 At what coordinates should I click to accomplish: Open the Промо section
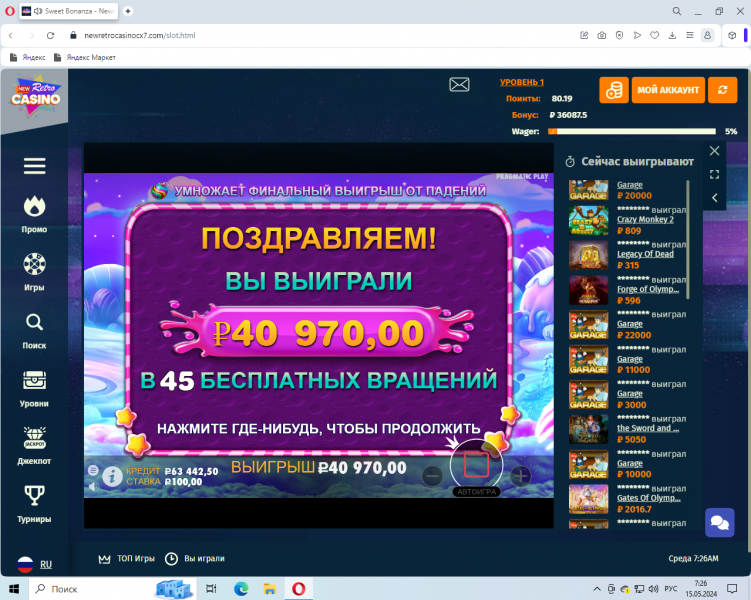tap(34, 215)
